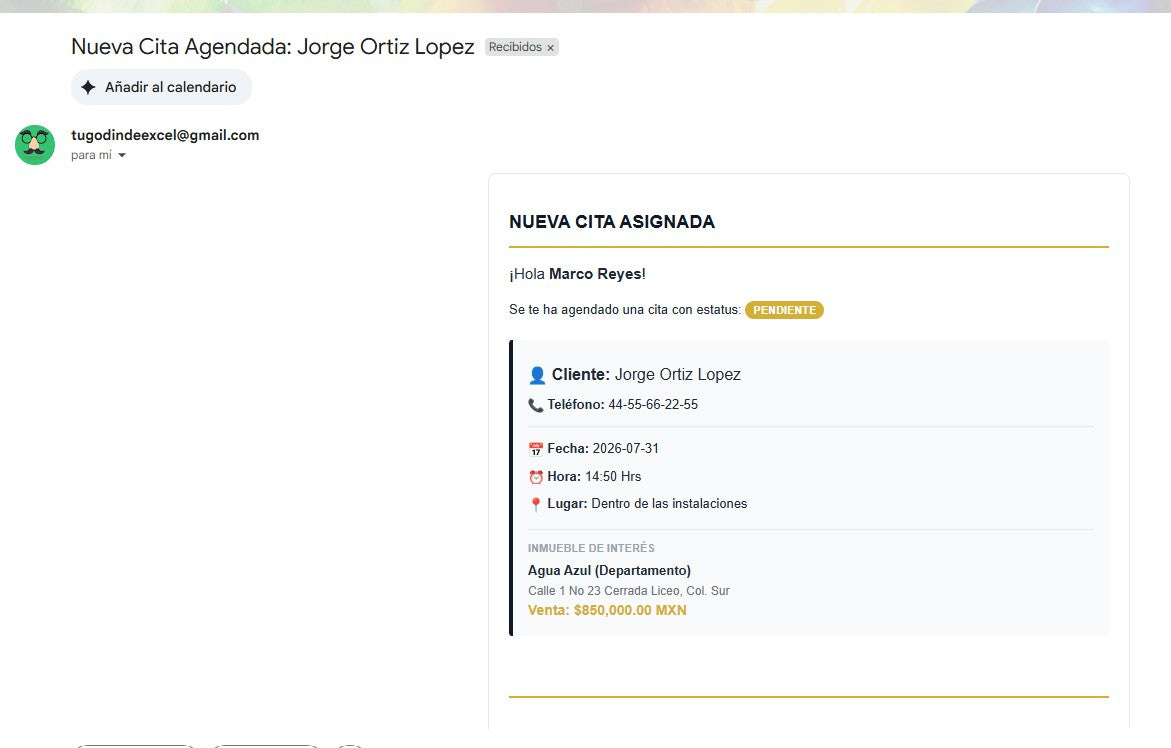1171x748 pixels.
Task: Click the NUEVA CITA ASIGNADA heading
Action: tap(612, 222)
